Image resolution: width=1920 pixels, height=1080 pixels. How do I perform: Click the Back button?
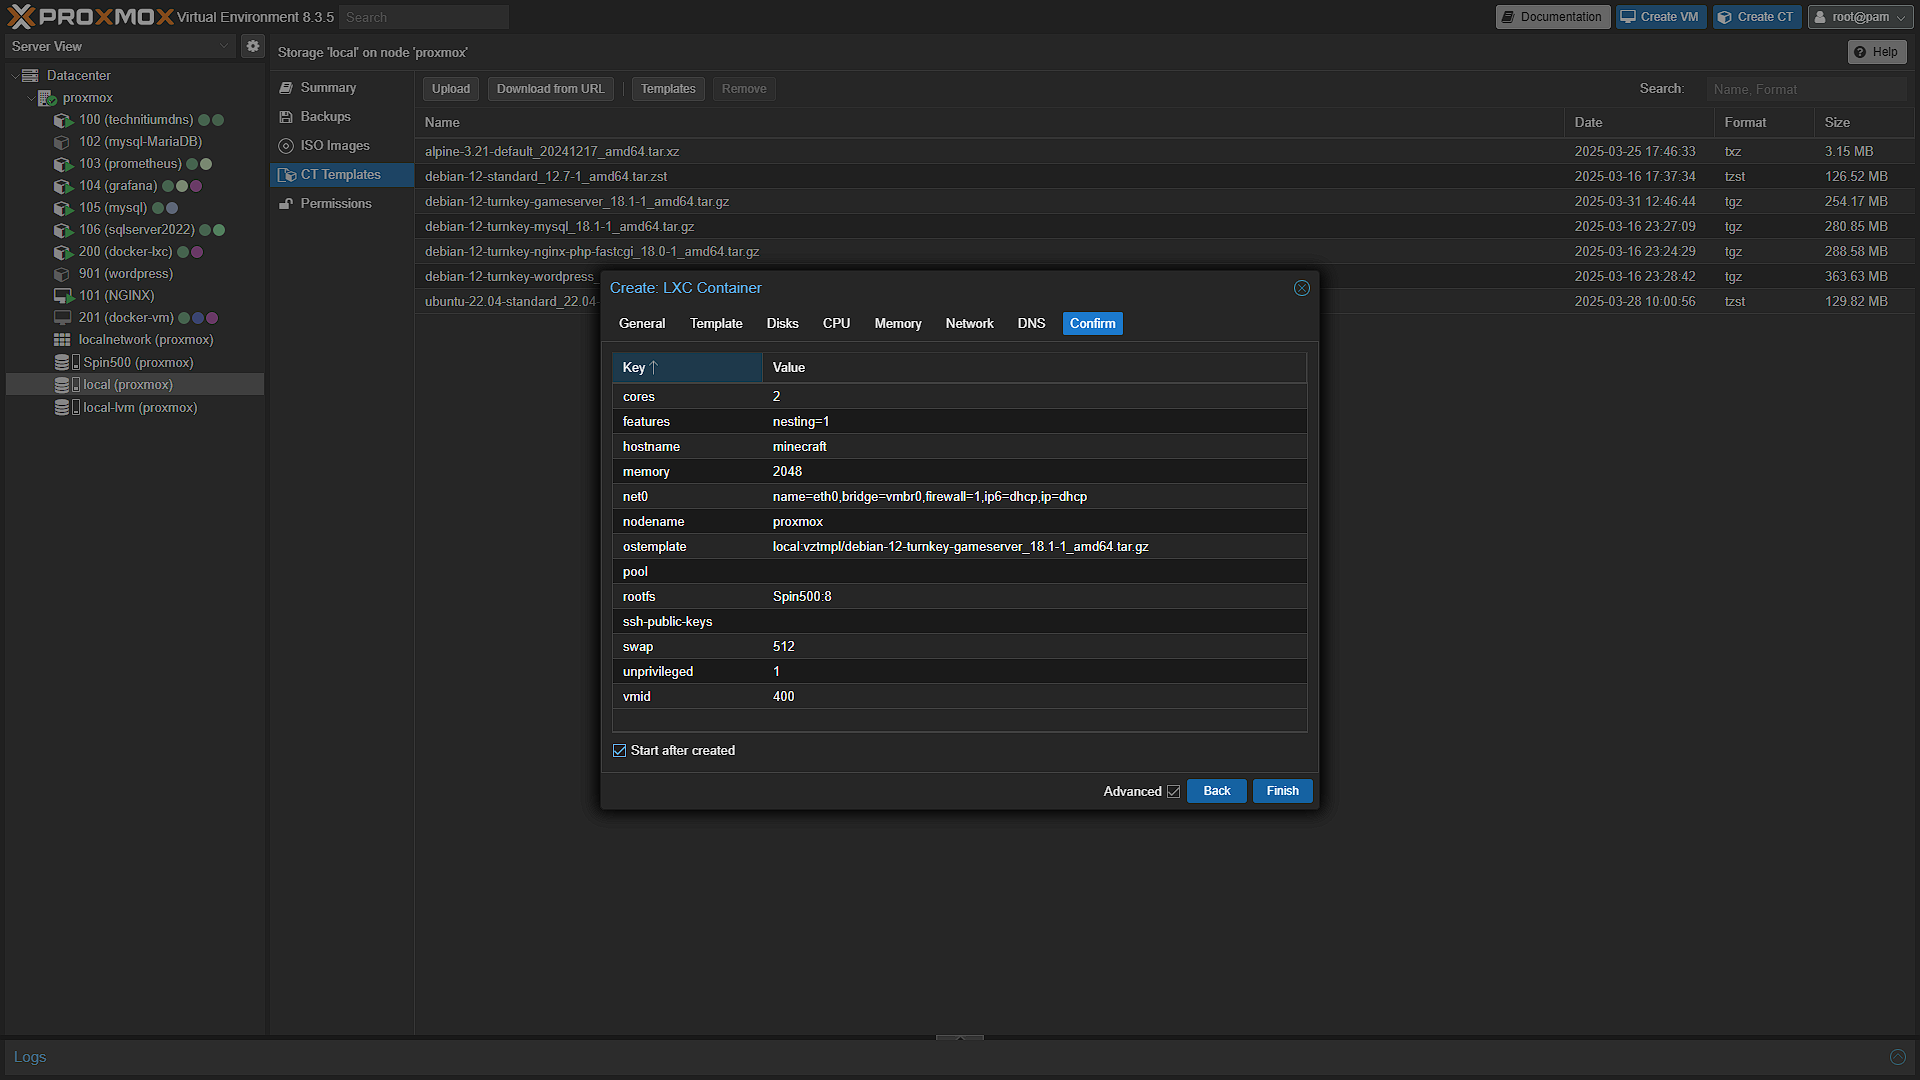tap(1217, 791)
